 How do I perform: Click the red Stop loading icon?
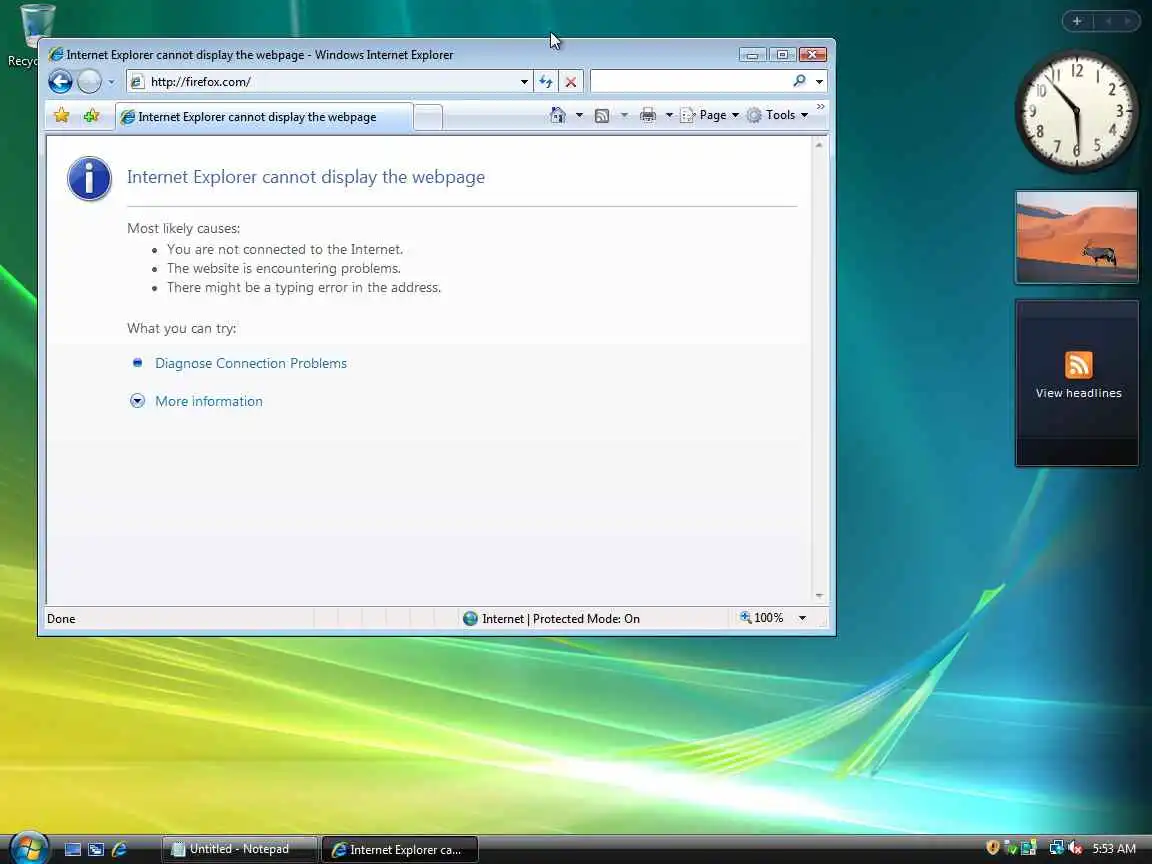click(570, 82)
